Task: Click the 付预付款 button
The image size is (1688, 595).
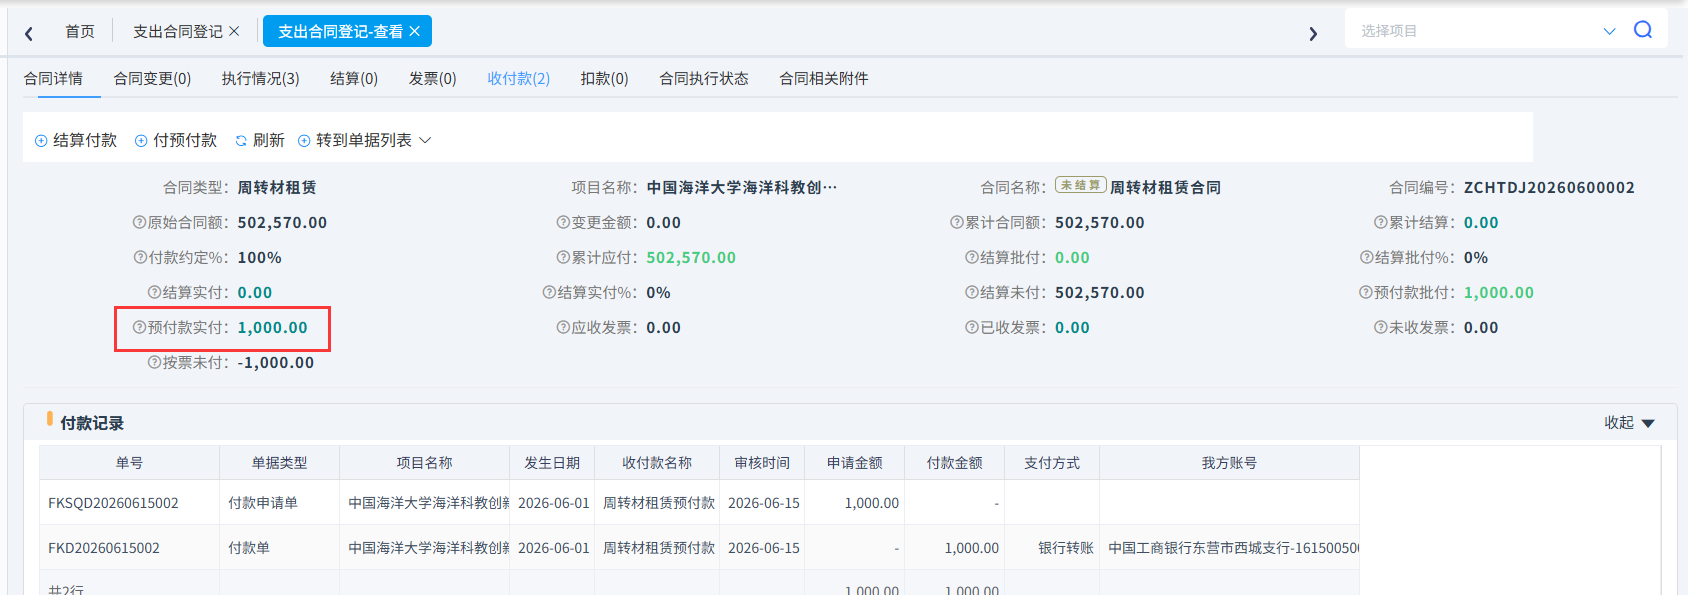Action: click(x=176, y=141)
